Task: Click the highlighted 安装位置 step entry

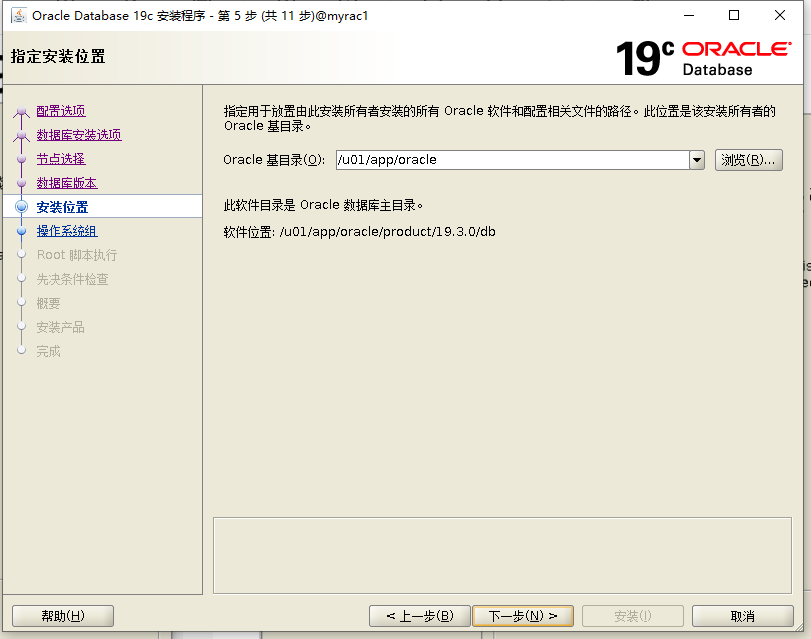Action: (x=62, y=206)
